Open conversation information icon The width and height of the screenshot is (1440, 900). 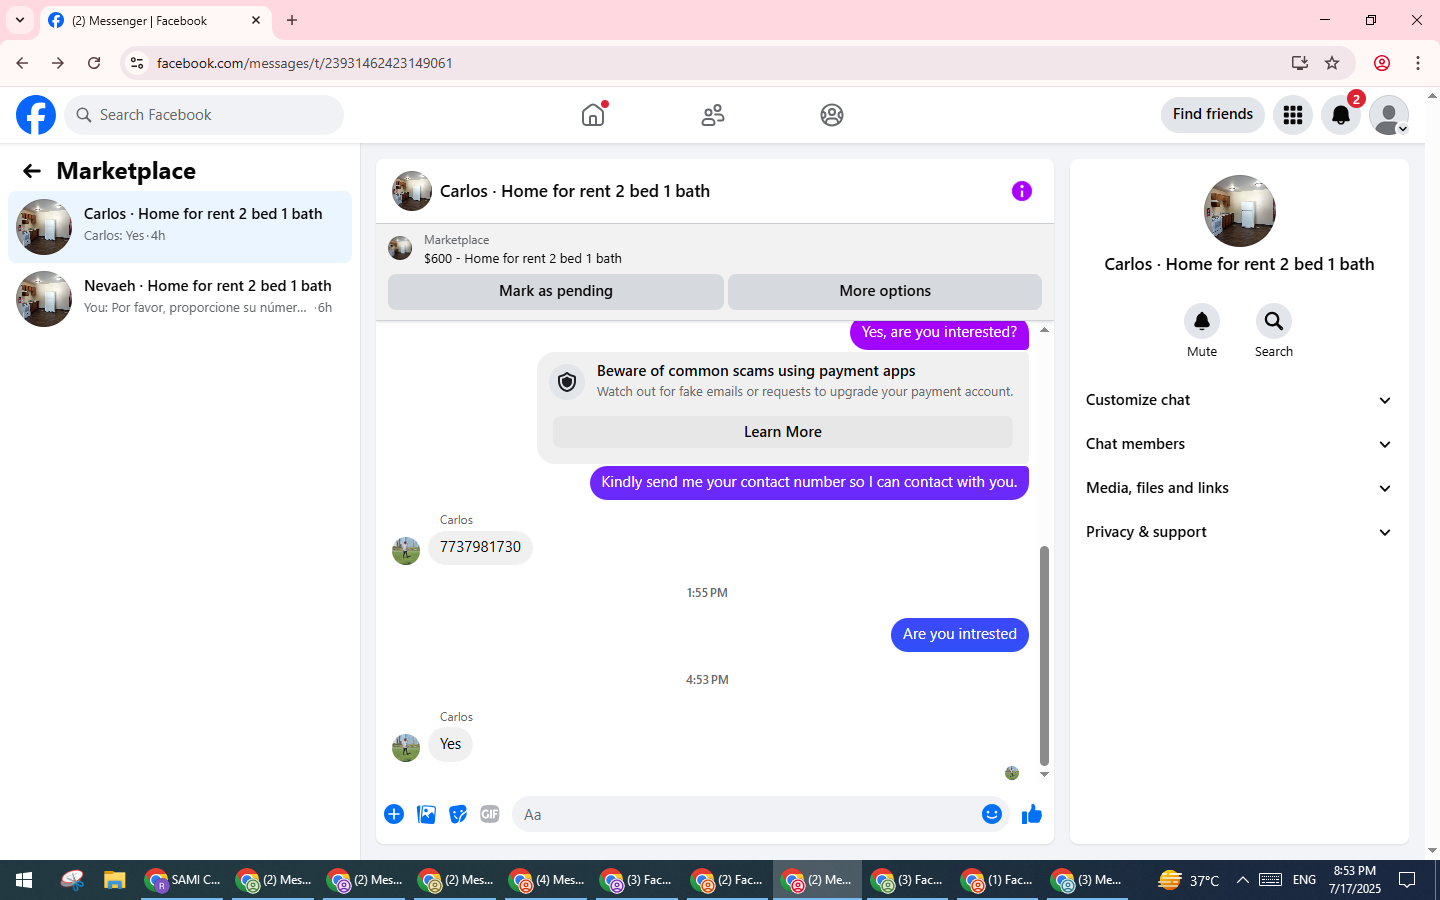point(1021,191)
